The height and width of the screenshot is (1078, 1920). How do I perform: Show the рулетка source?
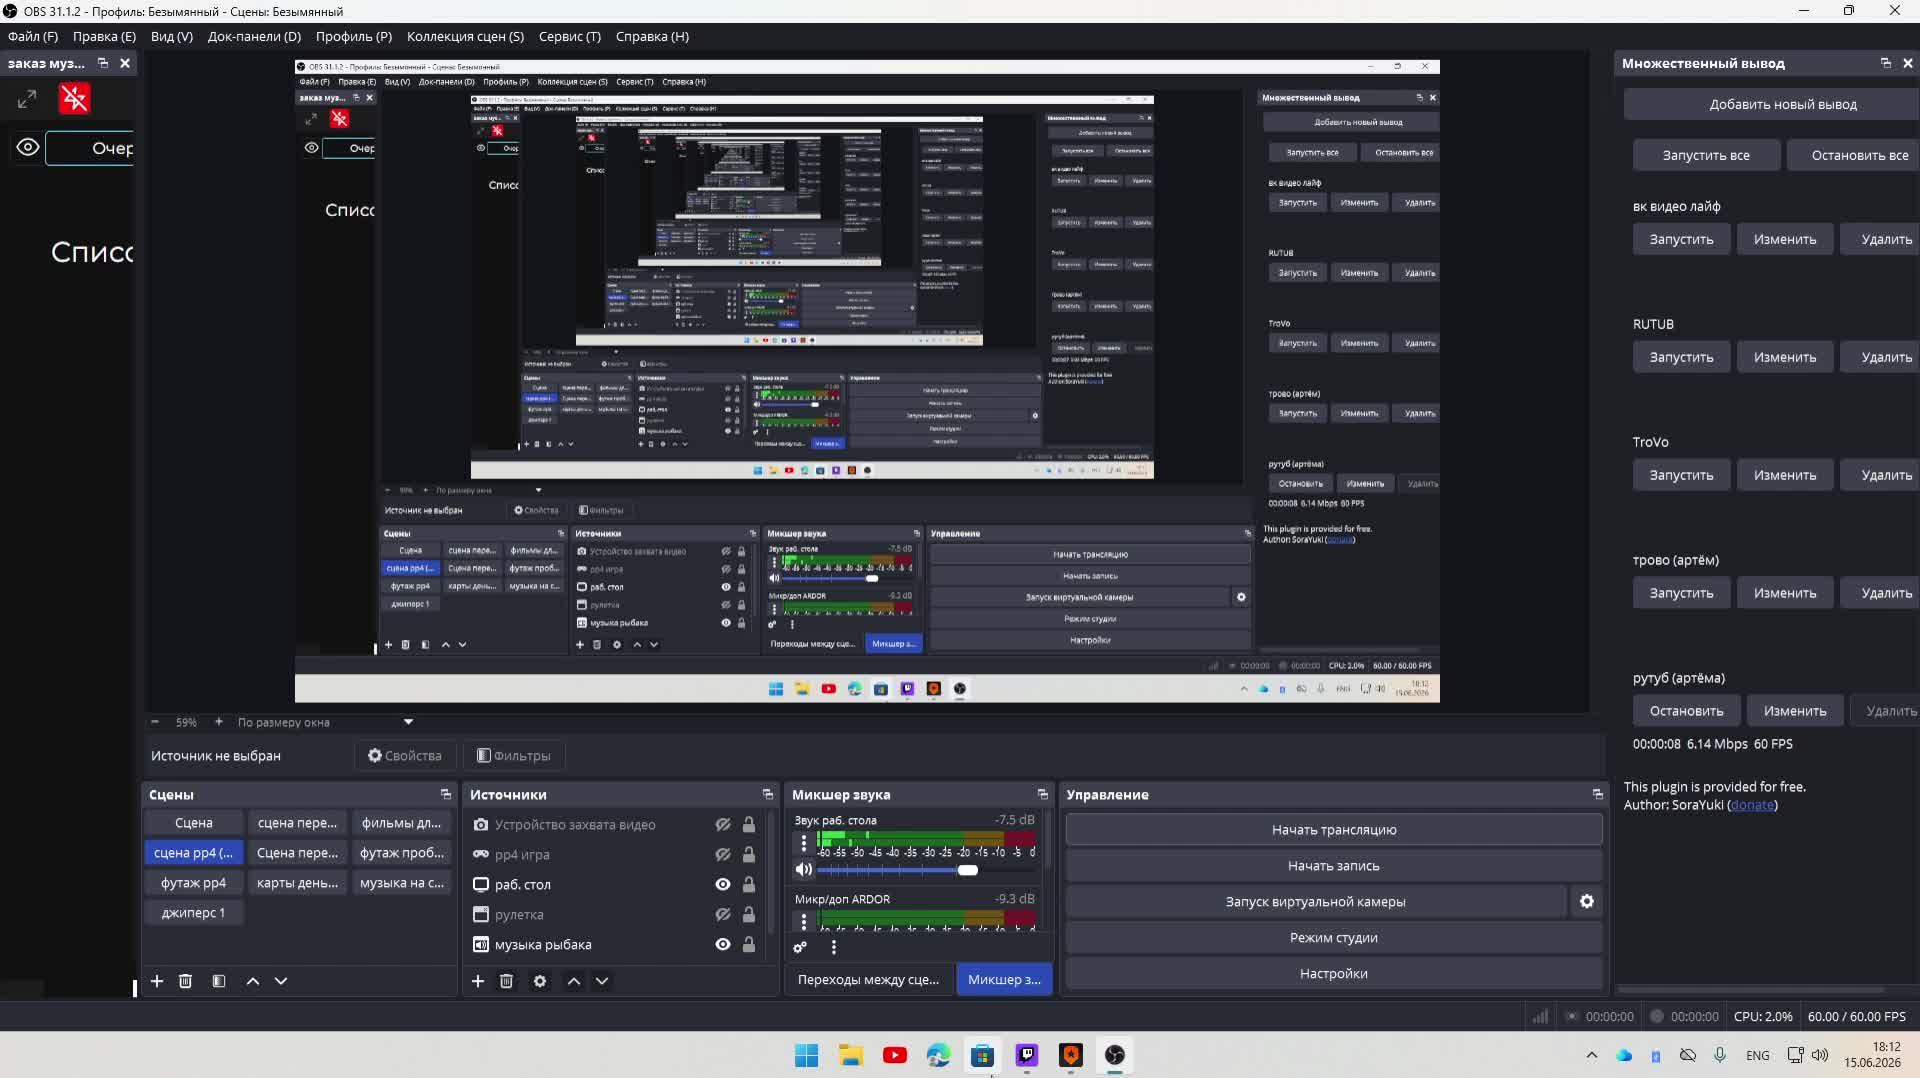coord(723,915)
